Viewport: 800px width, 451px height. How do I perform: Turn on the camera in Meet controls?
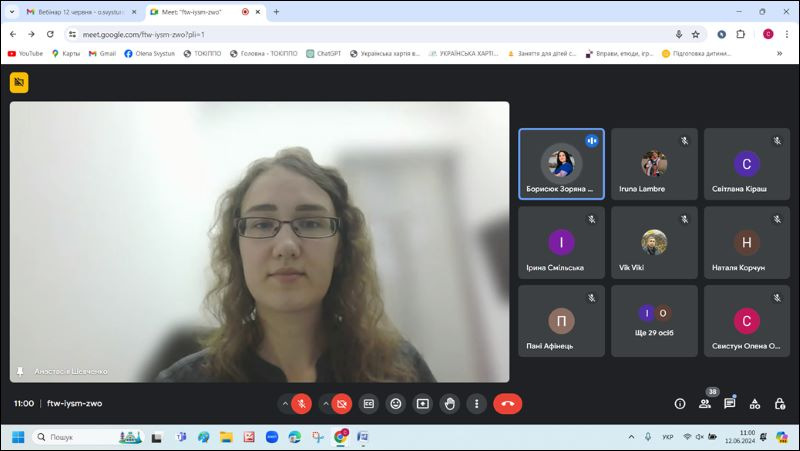click(x=342, y=404)
